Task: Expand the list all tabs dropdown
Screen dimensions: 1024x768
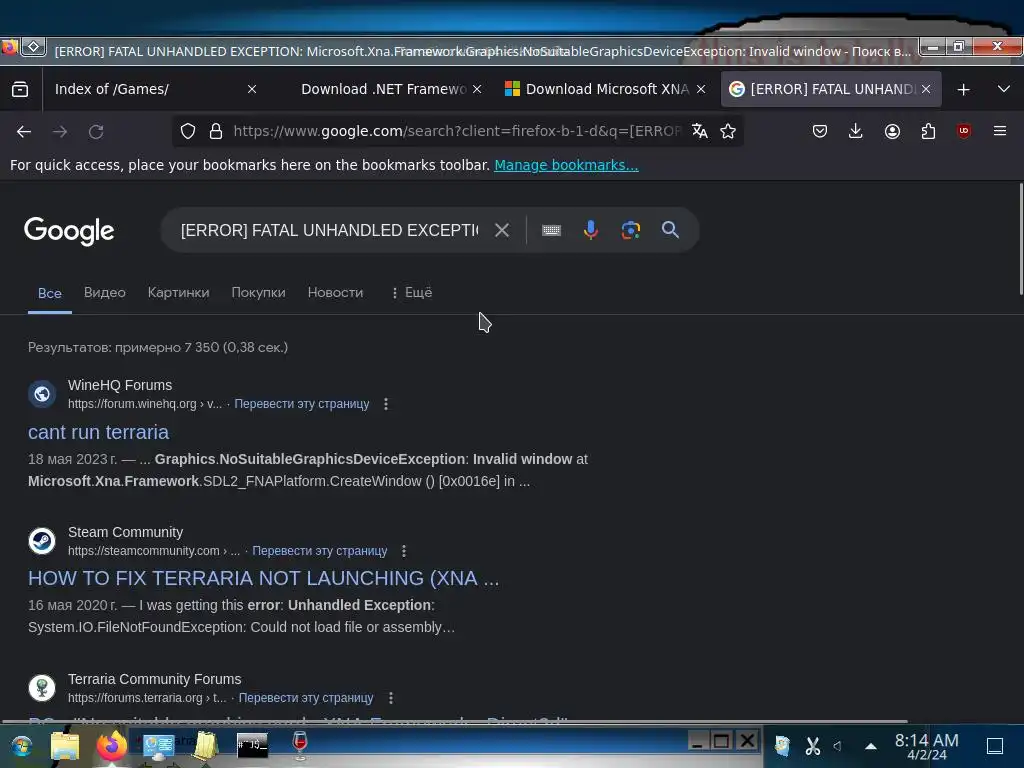Action: point(1004,89)
